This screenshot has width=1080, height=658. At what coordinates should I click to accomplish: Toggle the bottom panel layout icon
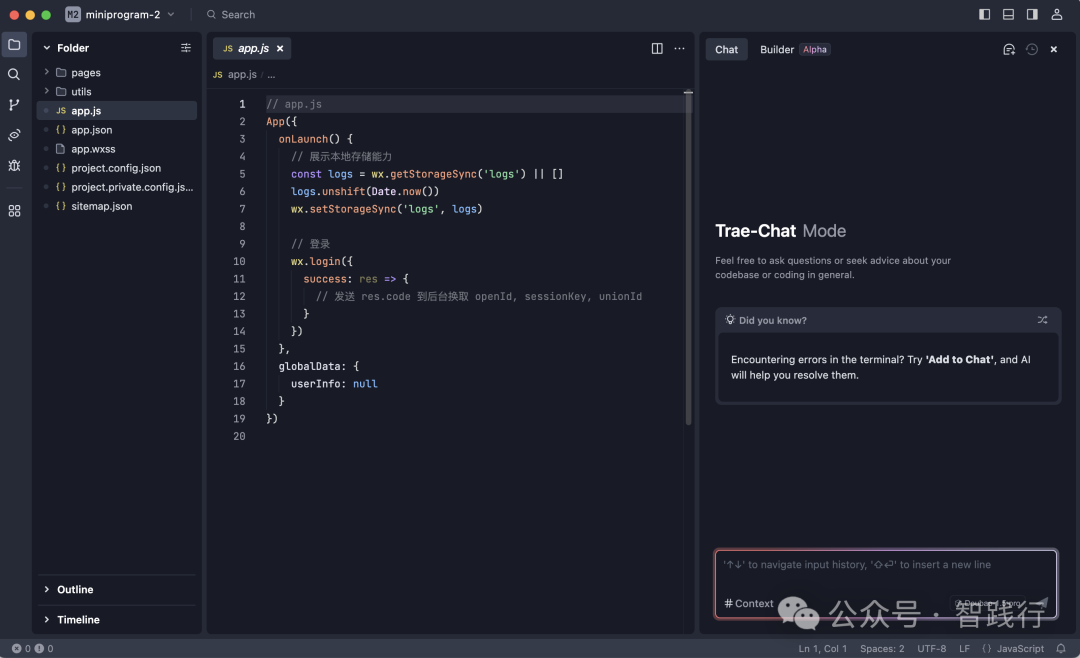tap(1008, 14)
